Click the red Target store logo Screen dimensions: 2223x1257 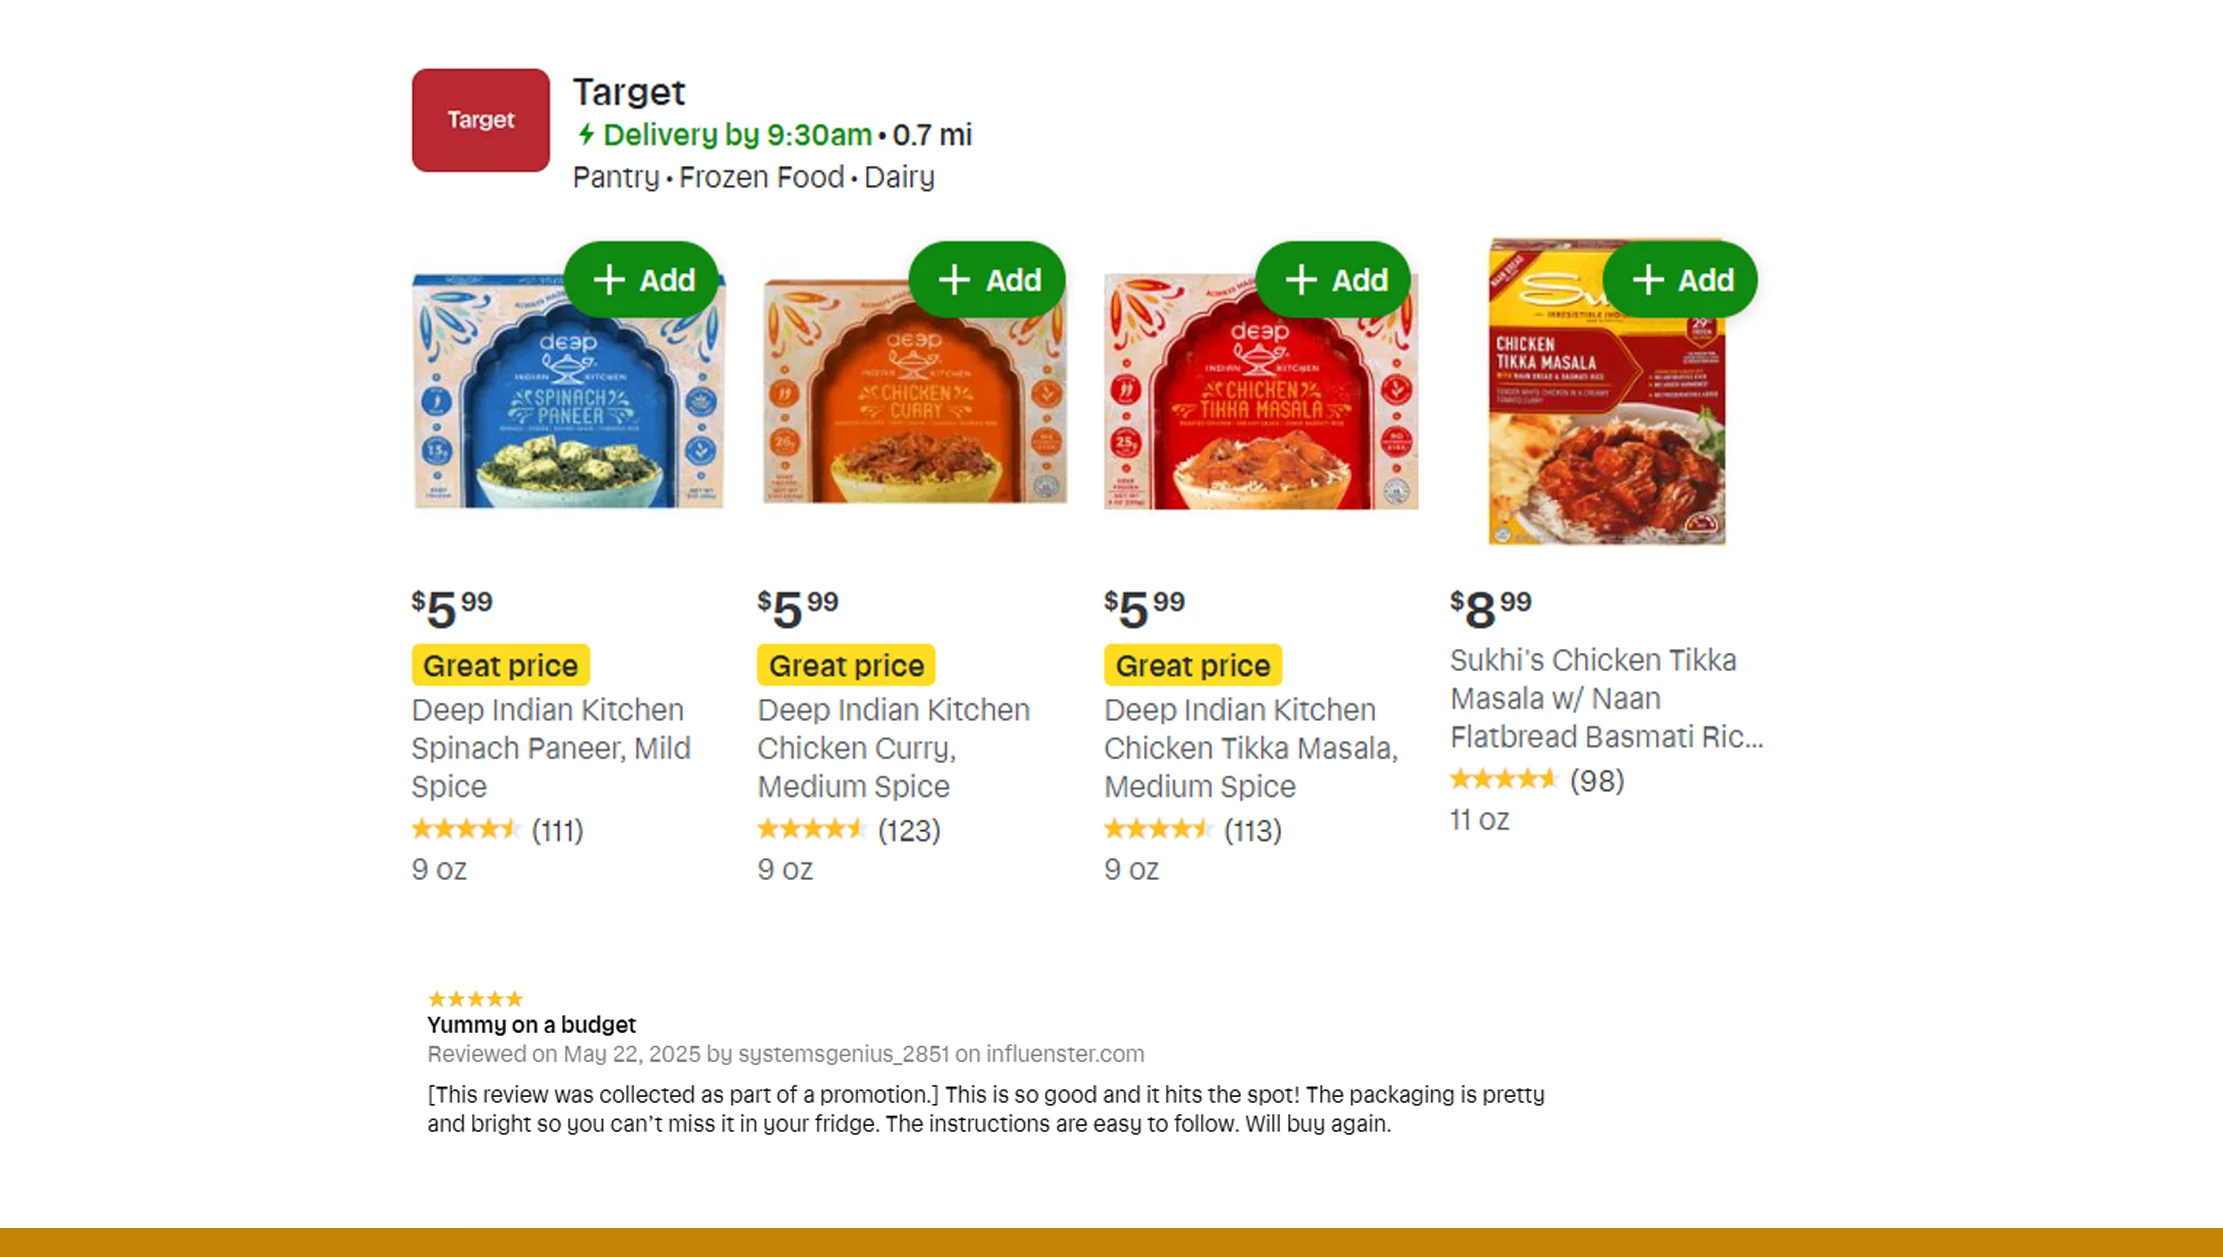point(480,120)
